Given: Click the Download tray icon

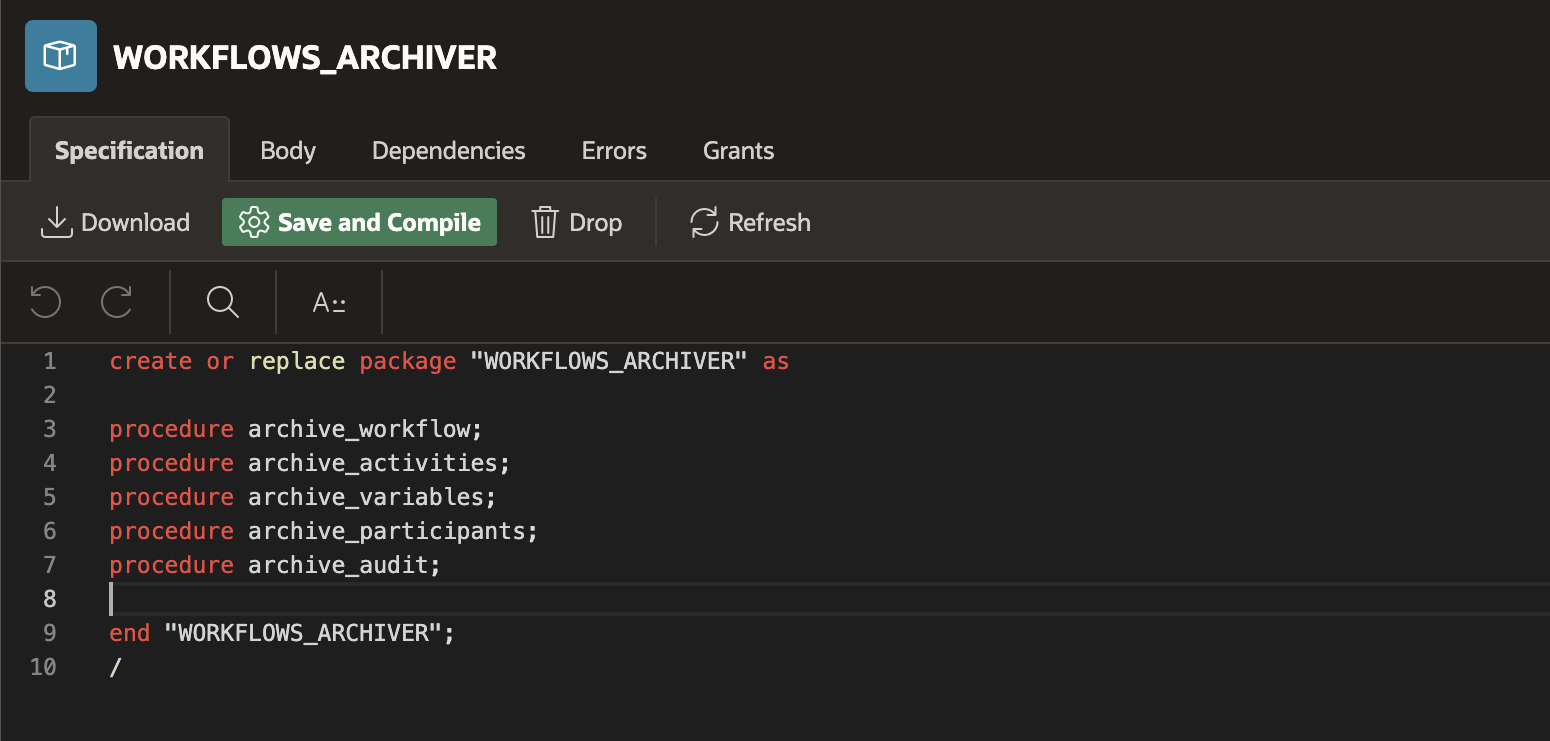Looking at the screenshot, I should (x=57, y=222).
